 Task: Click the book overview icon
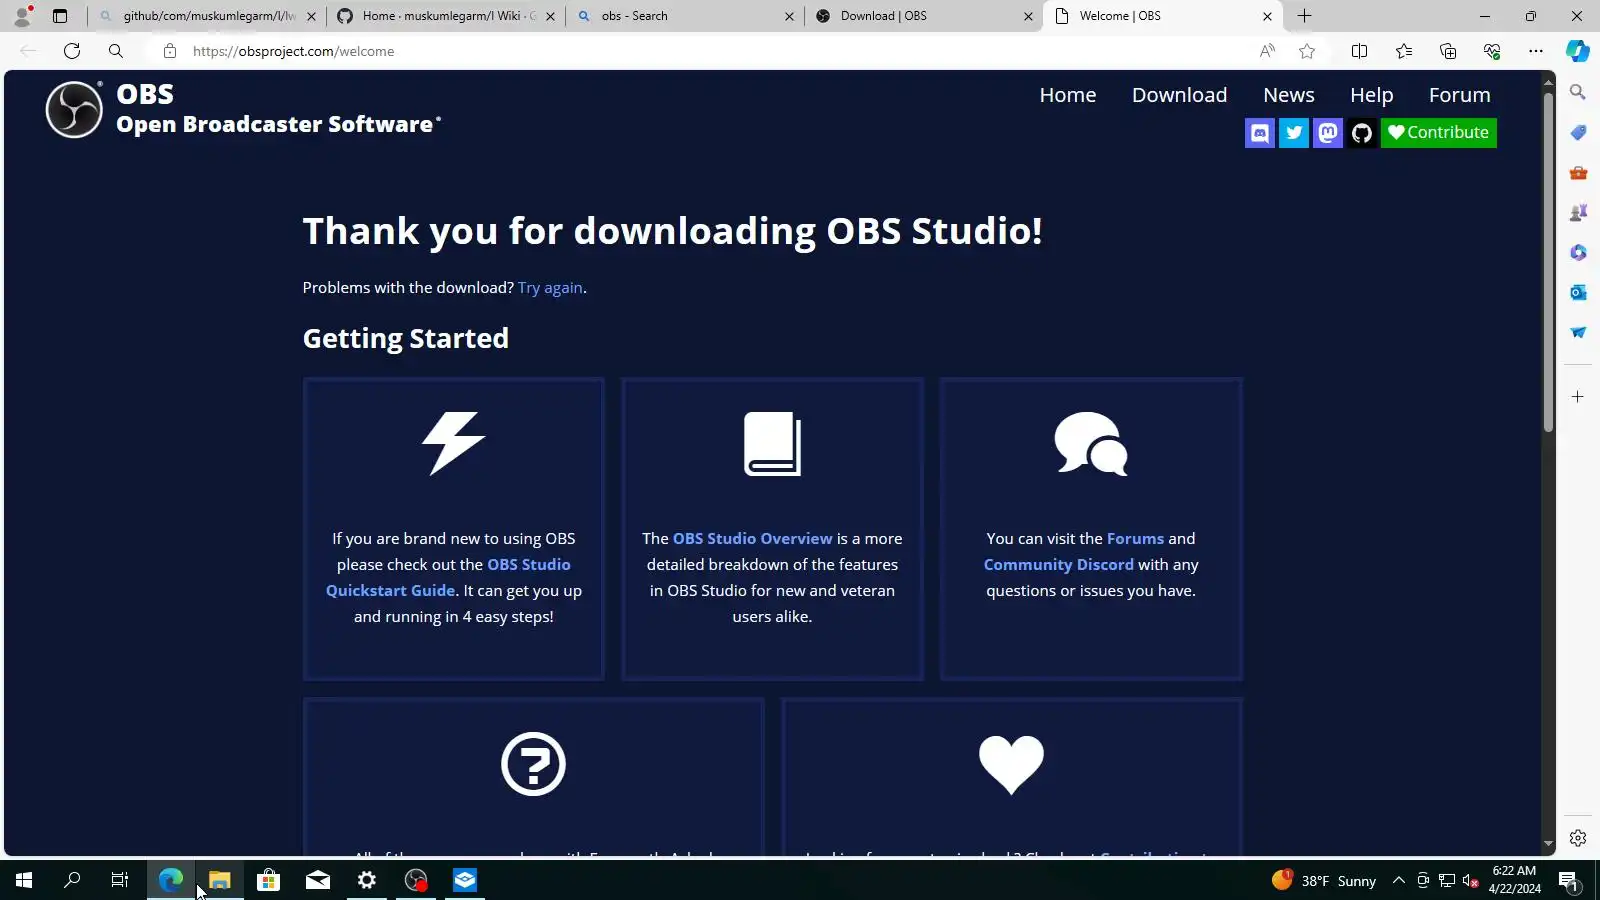[x=772, y=444]
